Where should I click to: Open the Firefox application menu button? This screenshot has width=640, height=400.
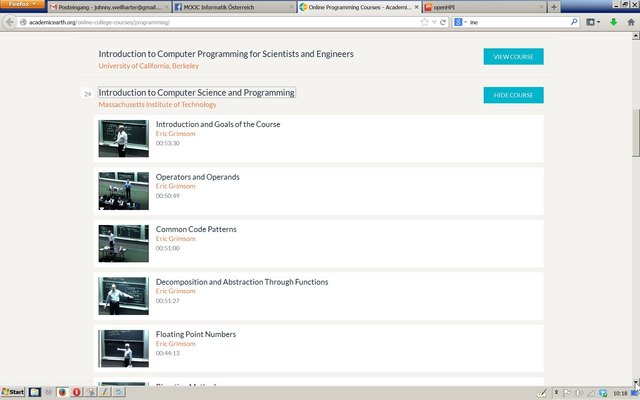(x=22, y=4)
